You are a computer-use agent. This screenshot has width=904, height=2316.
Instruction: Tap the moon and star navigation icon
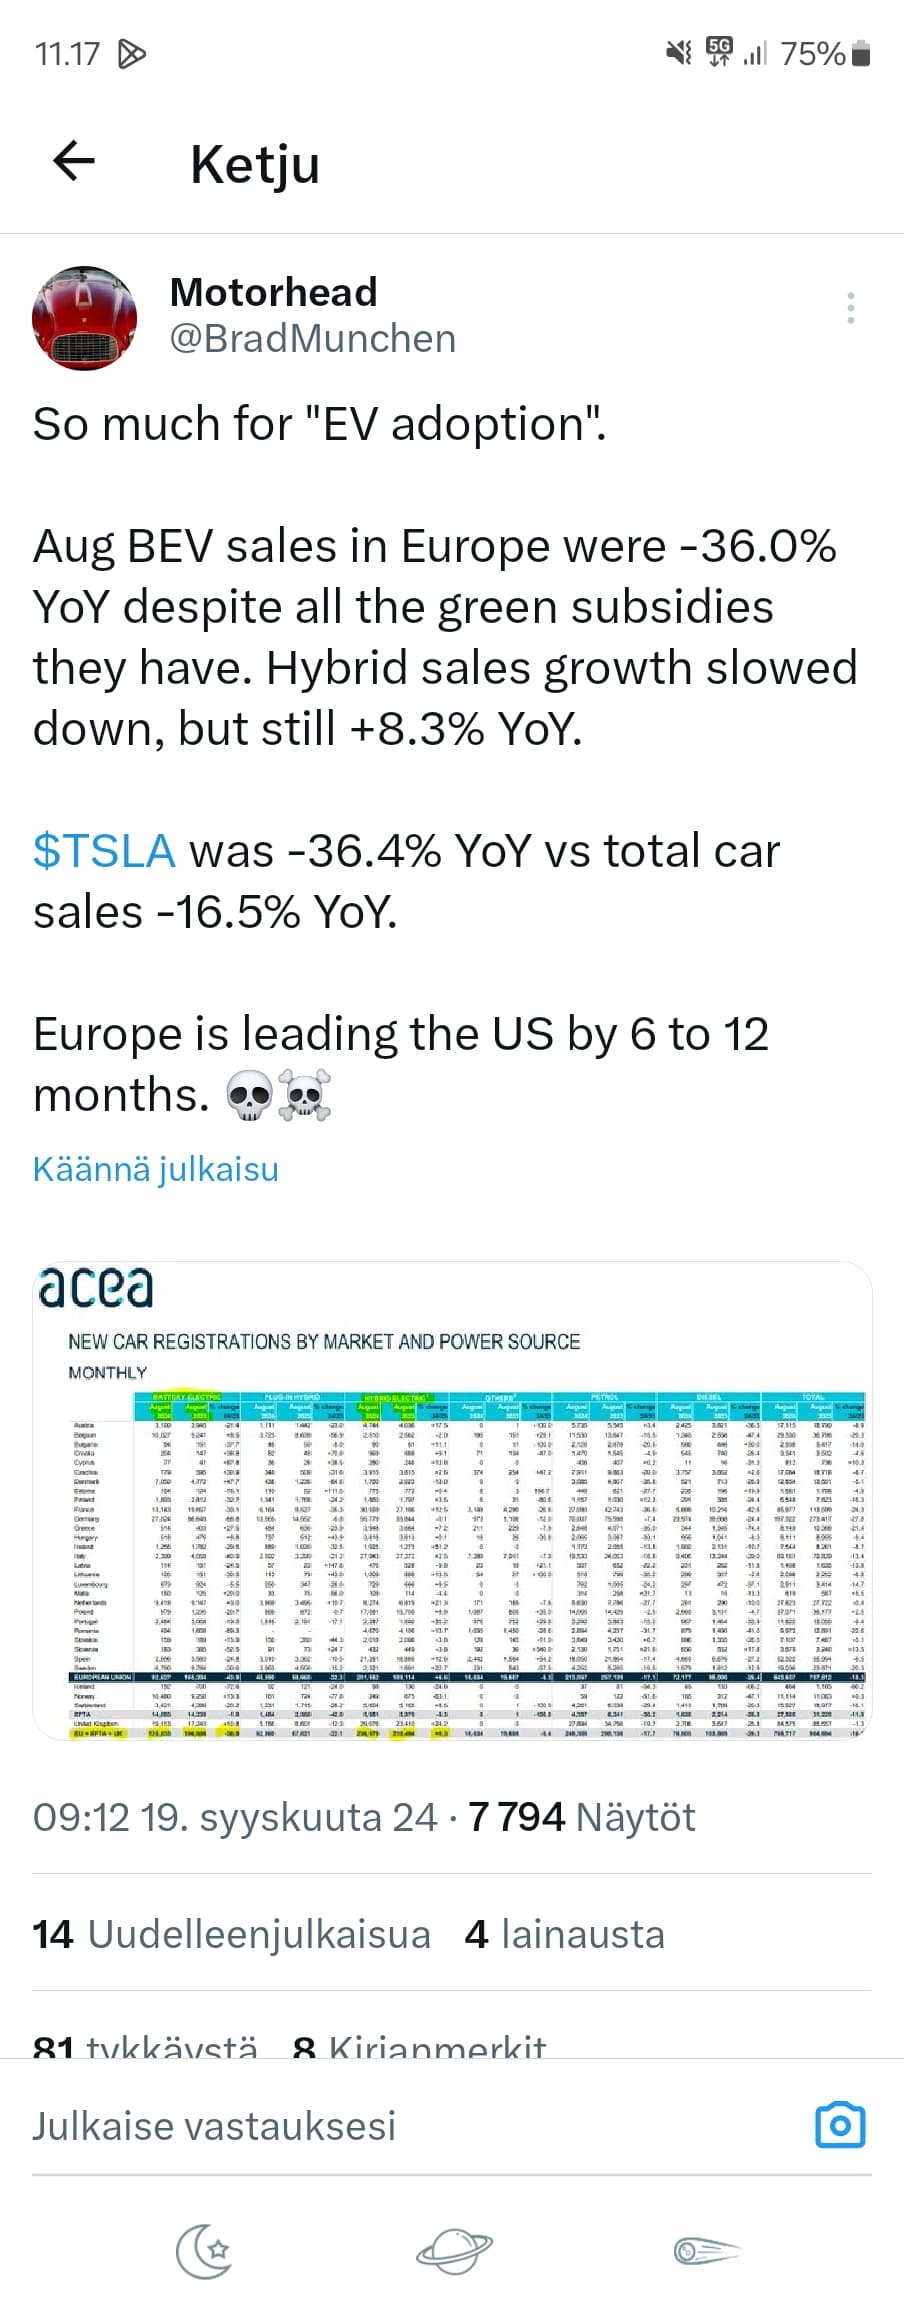204,2250
